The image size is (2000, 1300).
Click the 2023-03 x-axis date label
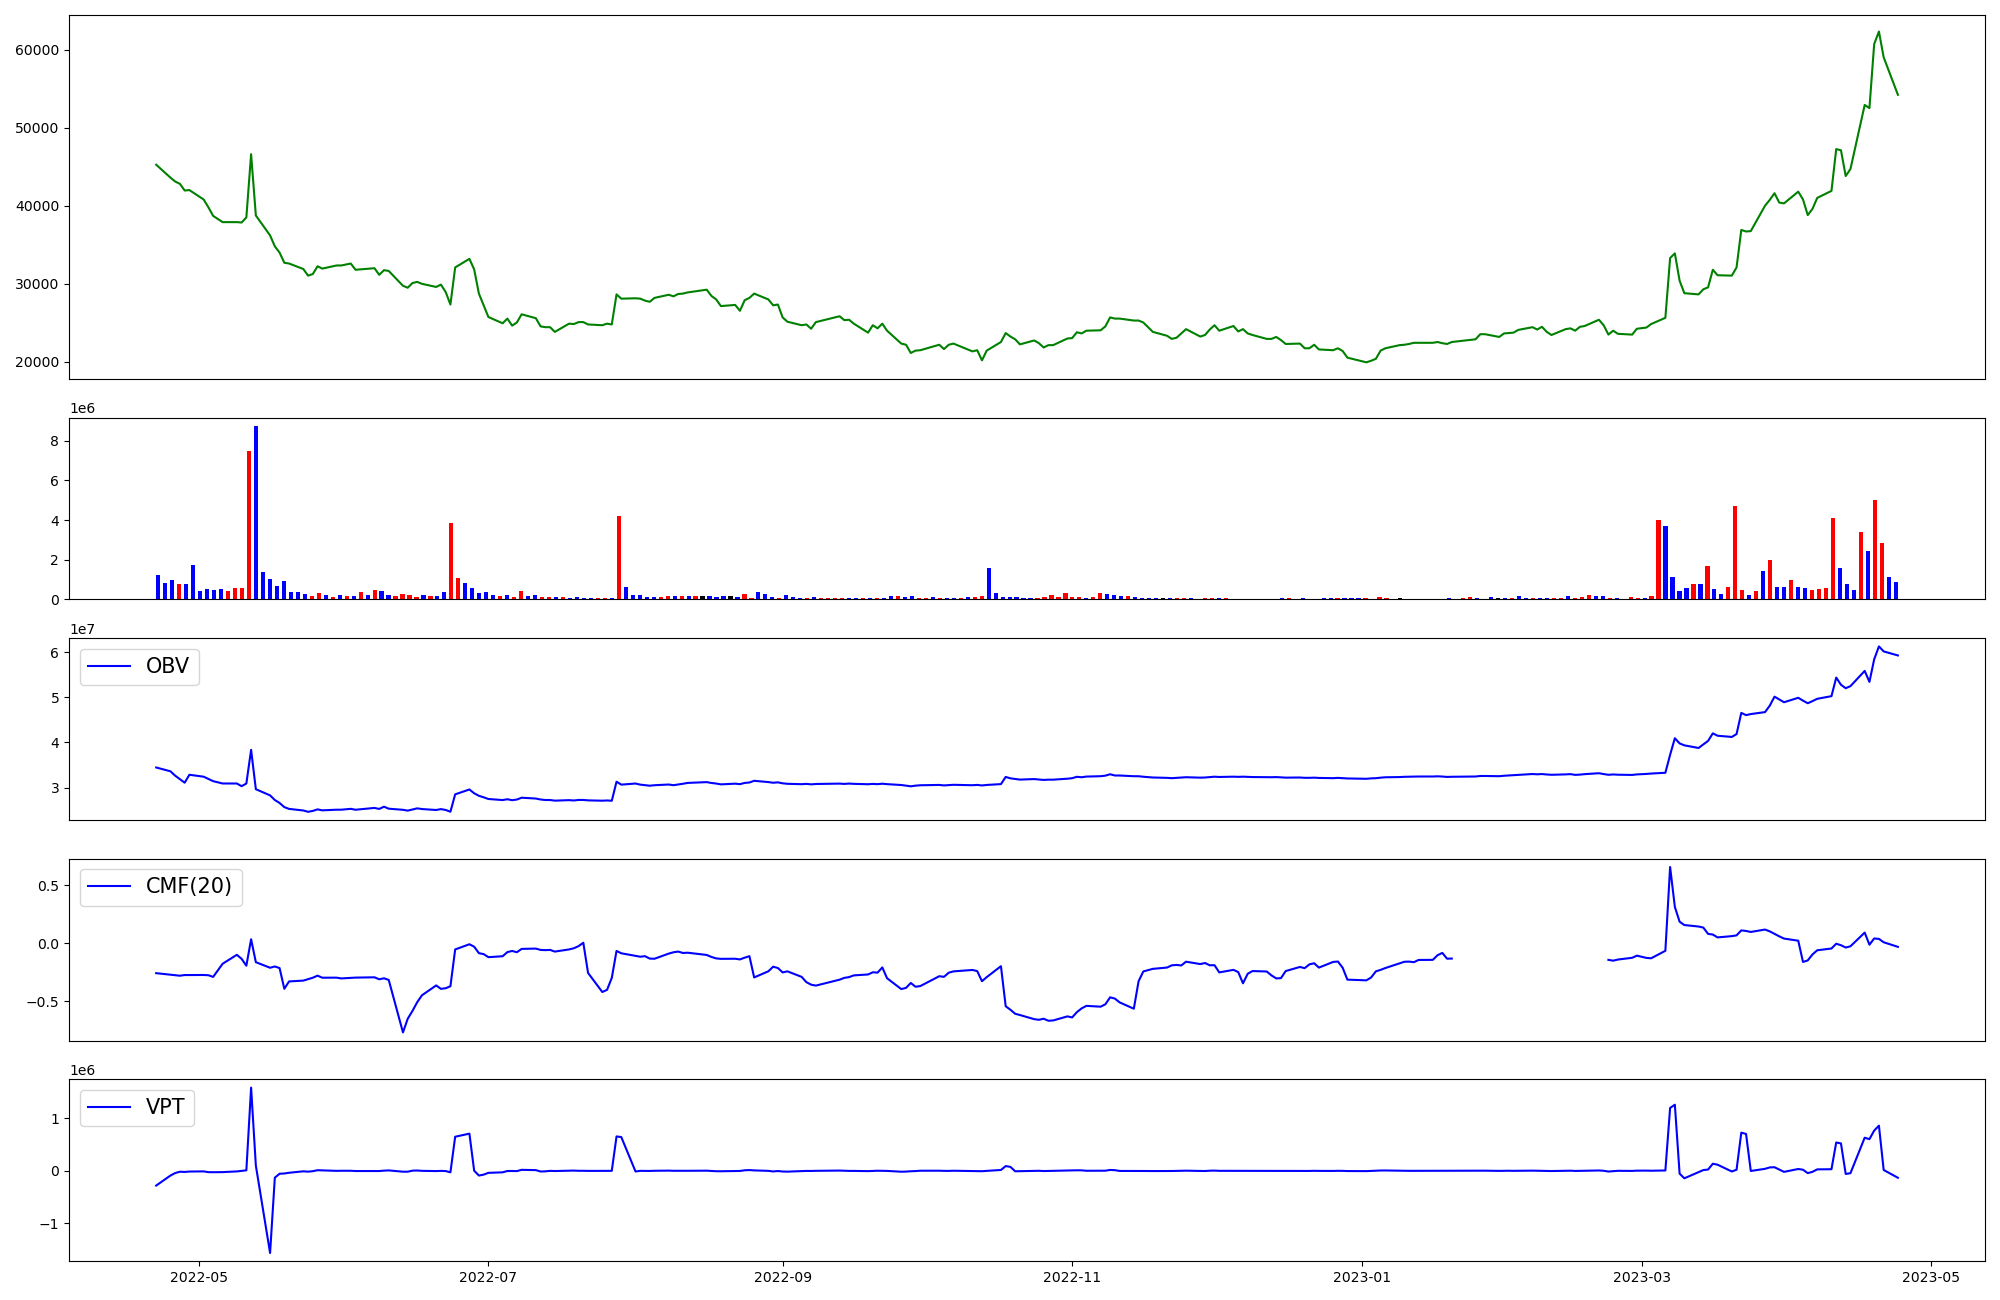click(1641, 1276)
